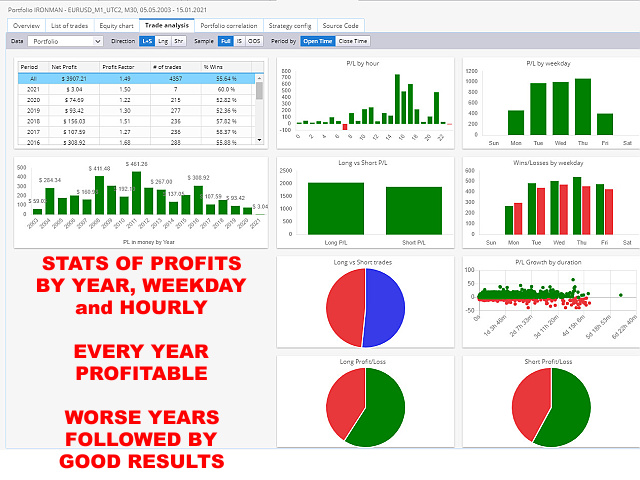The height and width of the screenshot is (480, 640).
Task: Open the Source Code tab
Action: pyautogui.click(x=340, y=26)
